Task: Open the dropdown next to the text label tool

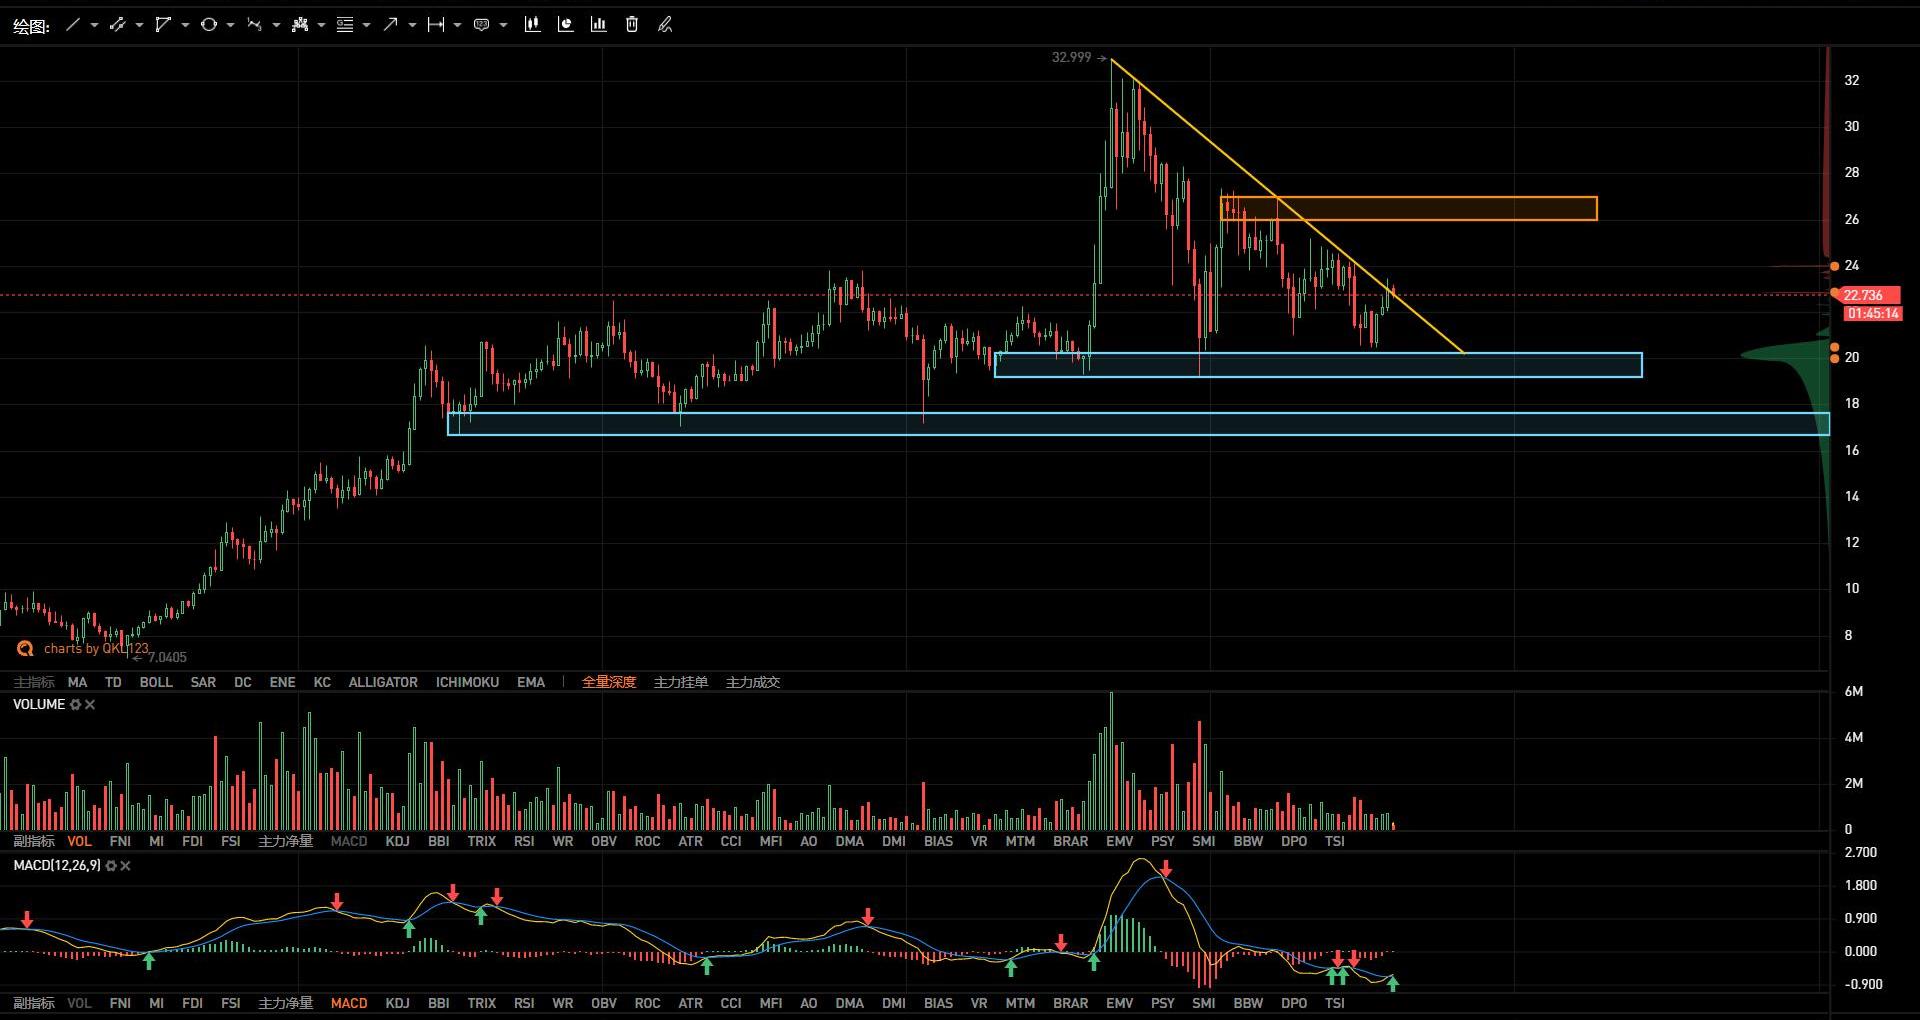Action: click(x=503, y=25)
